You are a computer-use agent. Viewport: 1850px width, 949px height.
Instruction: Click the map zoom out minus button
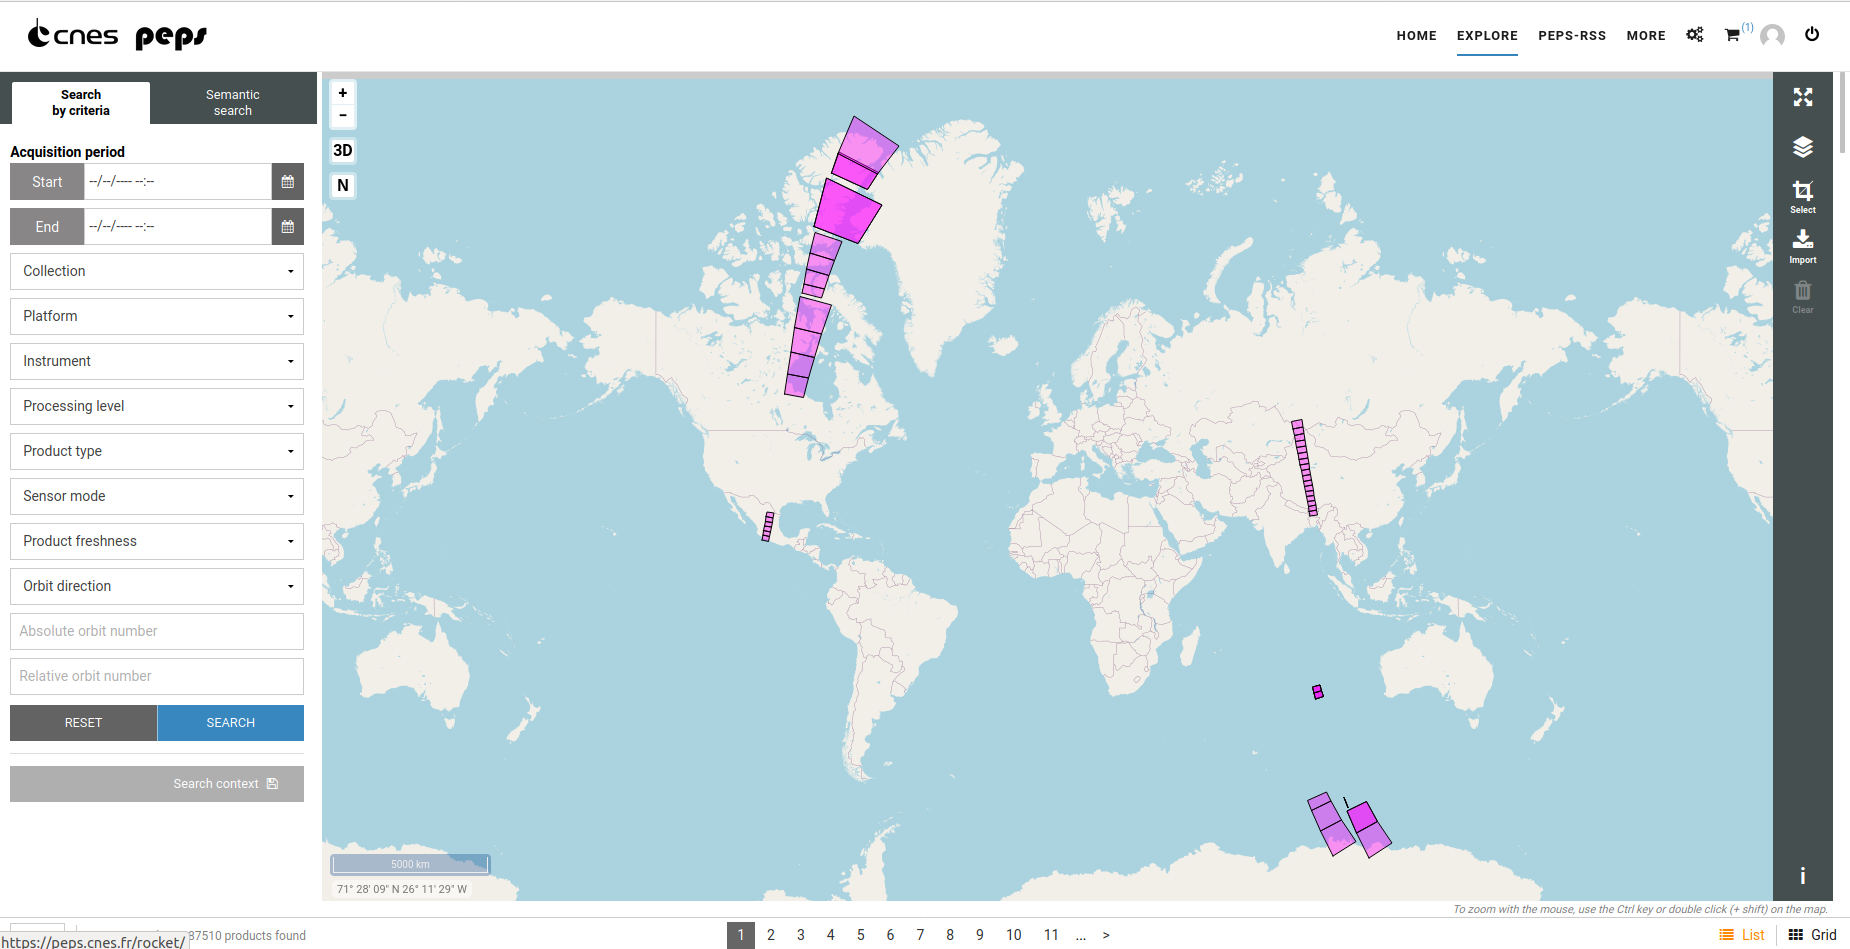tap(343, 116)
